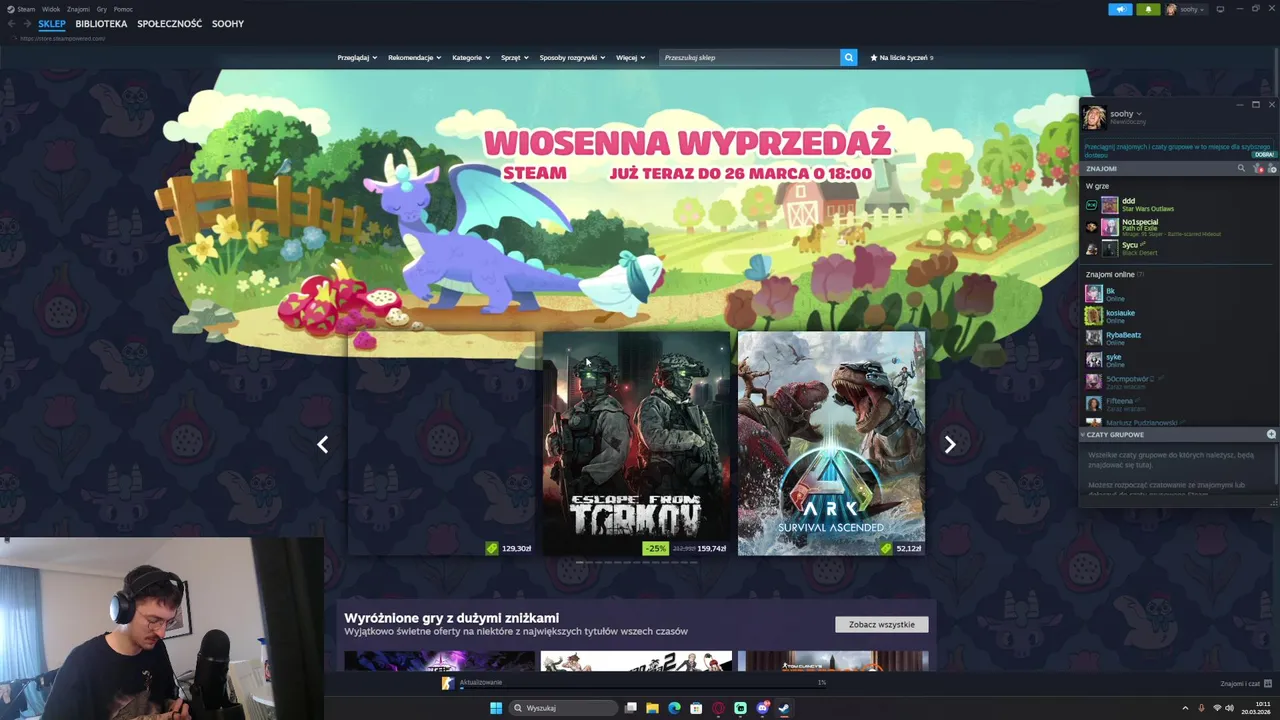This screenshot has width=1280, height=720.
Task: Expand the Rekomendacje dropdown
Action: click(414, 57)
